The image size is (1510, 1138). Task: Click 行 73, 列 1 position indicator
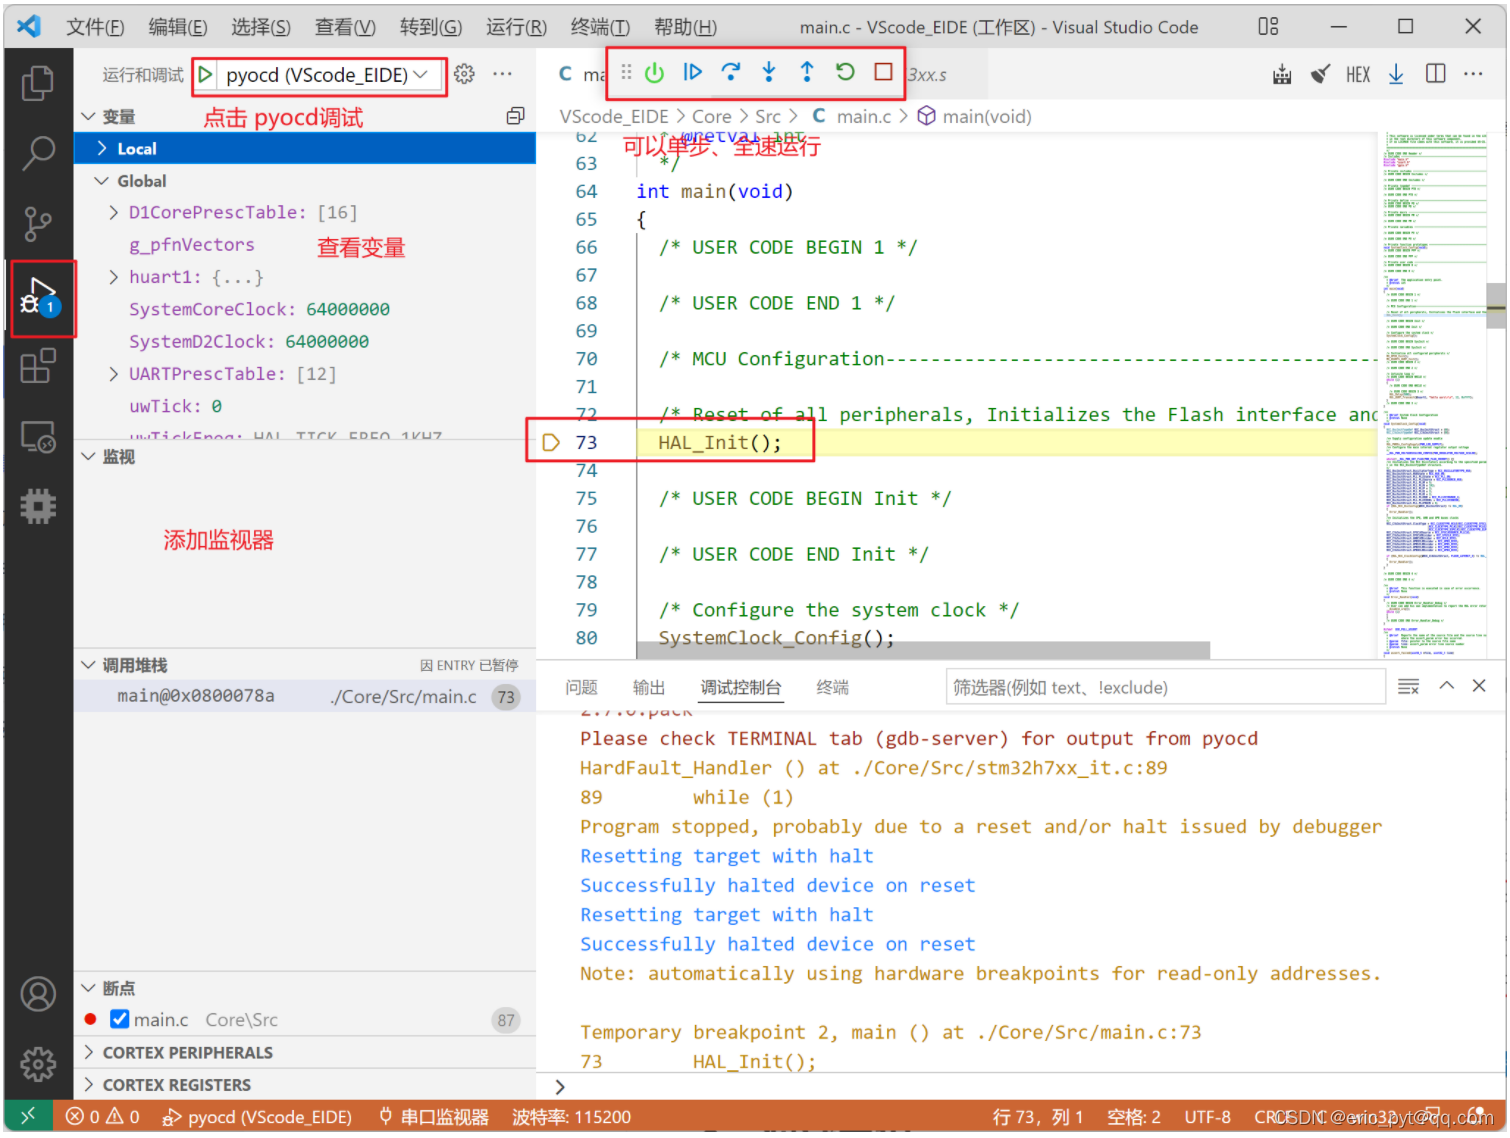tap(1037, 1117)
